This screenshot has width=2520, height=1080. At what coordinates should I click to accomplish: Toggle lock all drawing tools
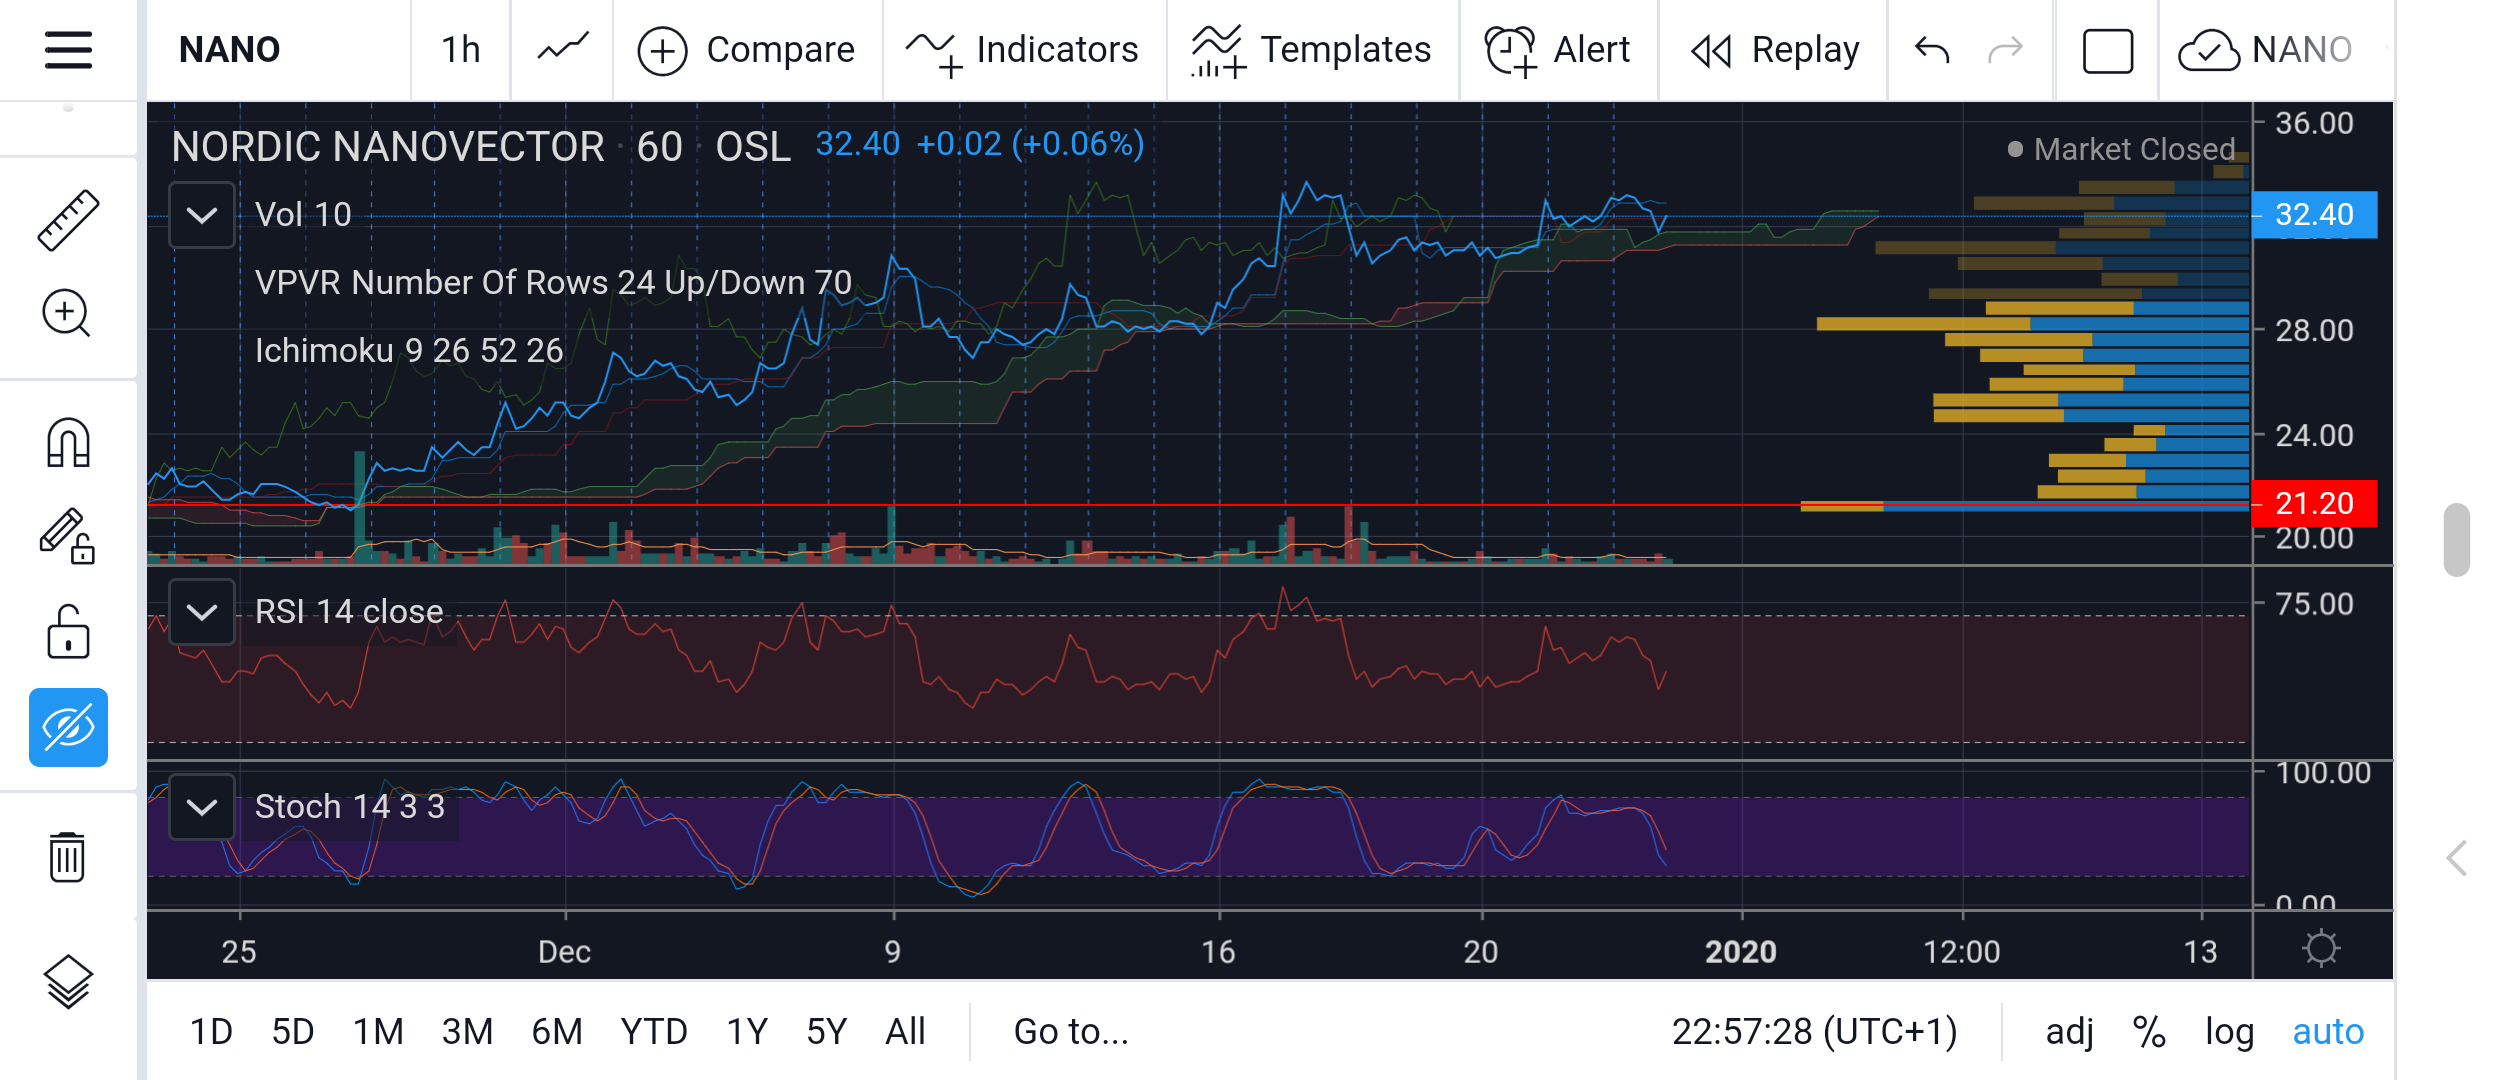[68, 632]
